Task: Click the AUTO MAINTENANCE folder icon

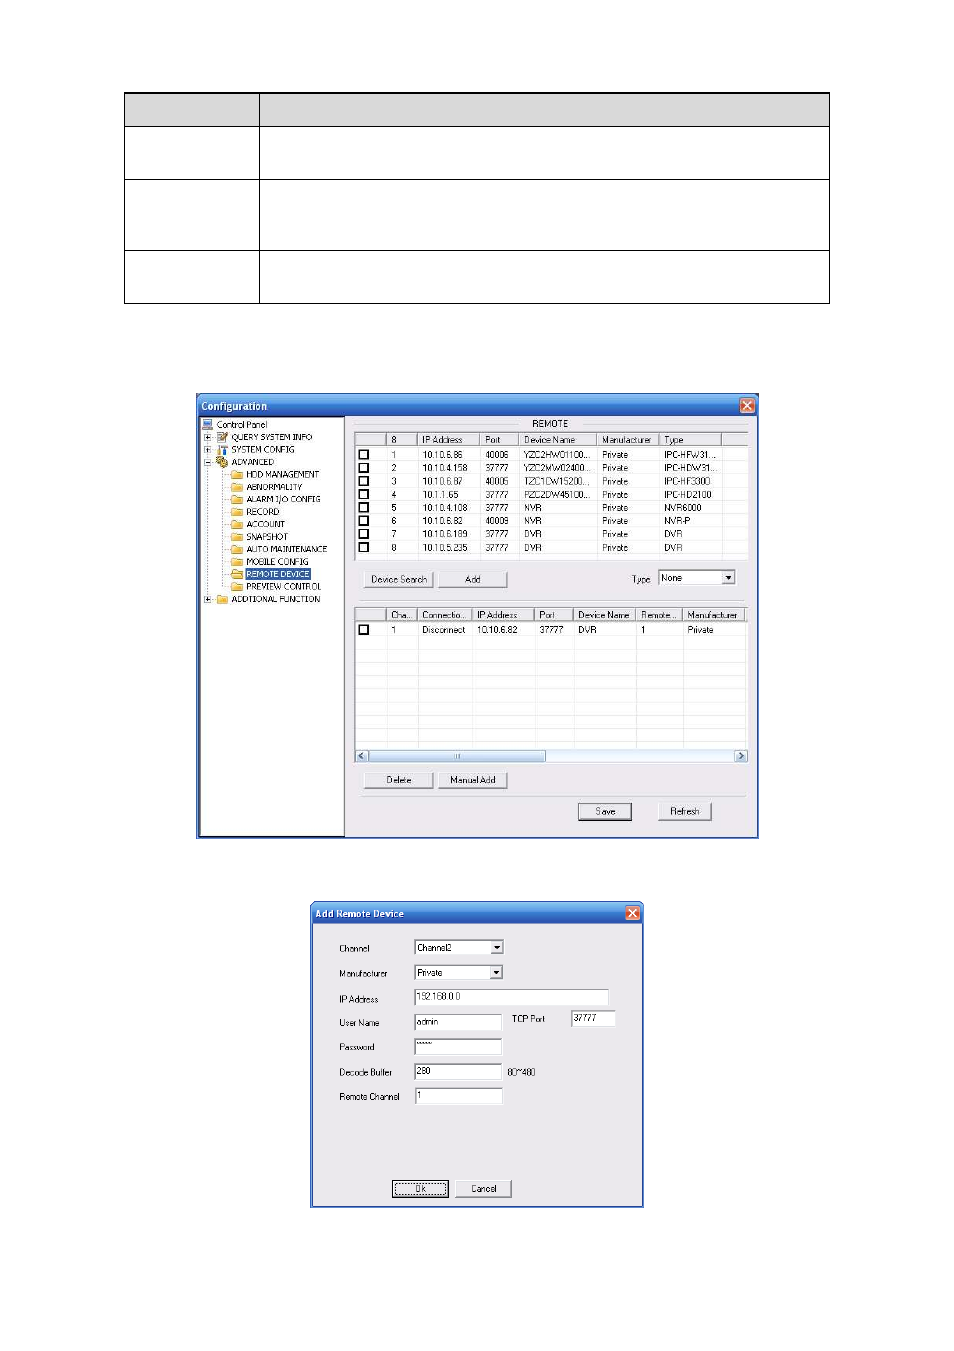Action: (237, 549)
